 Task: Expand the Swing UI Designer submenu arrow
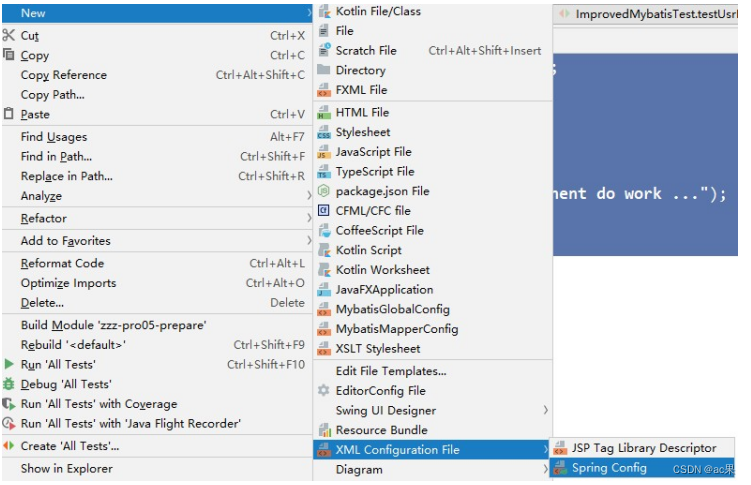546,410
